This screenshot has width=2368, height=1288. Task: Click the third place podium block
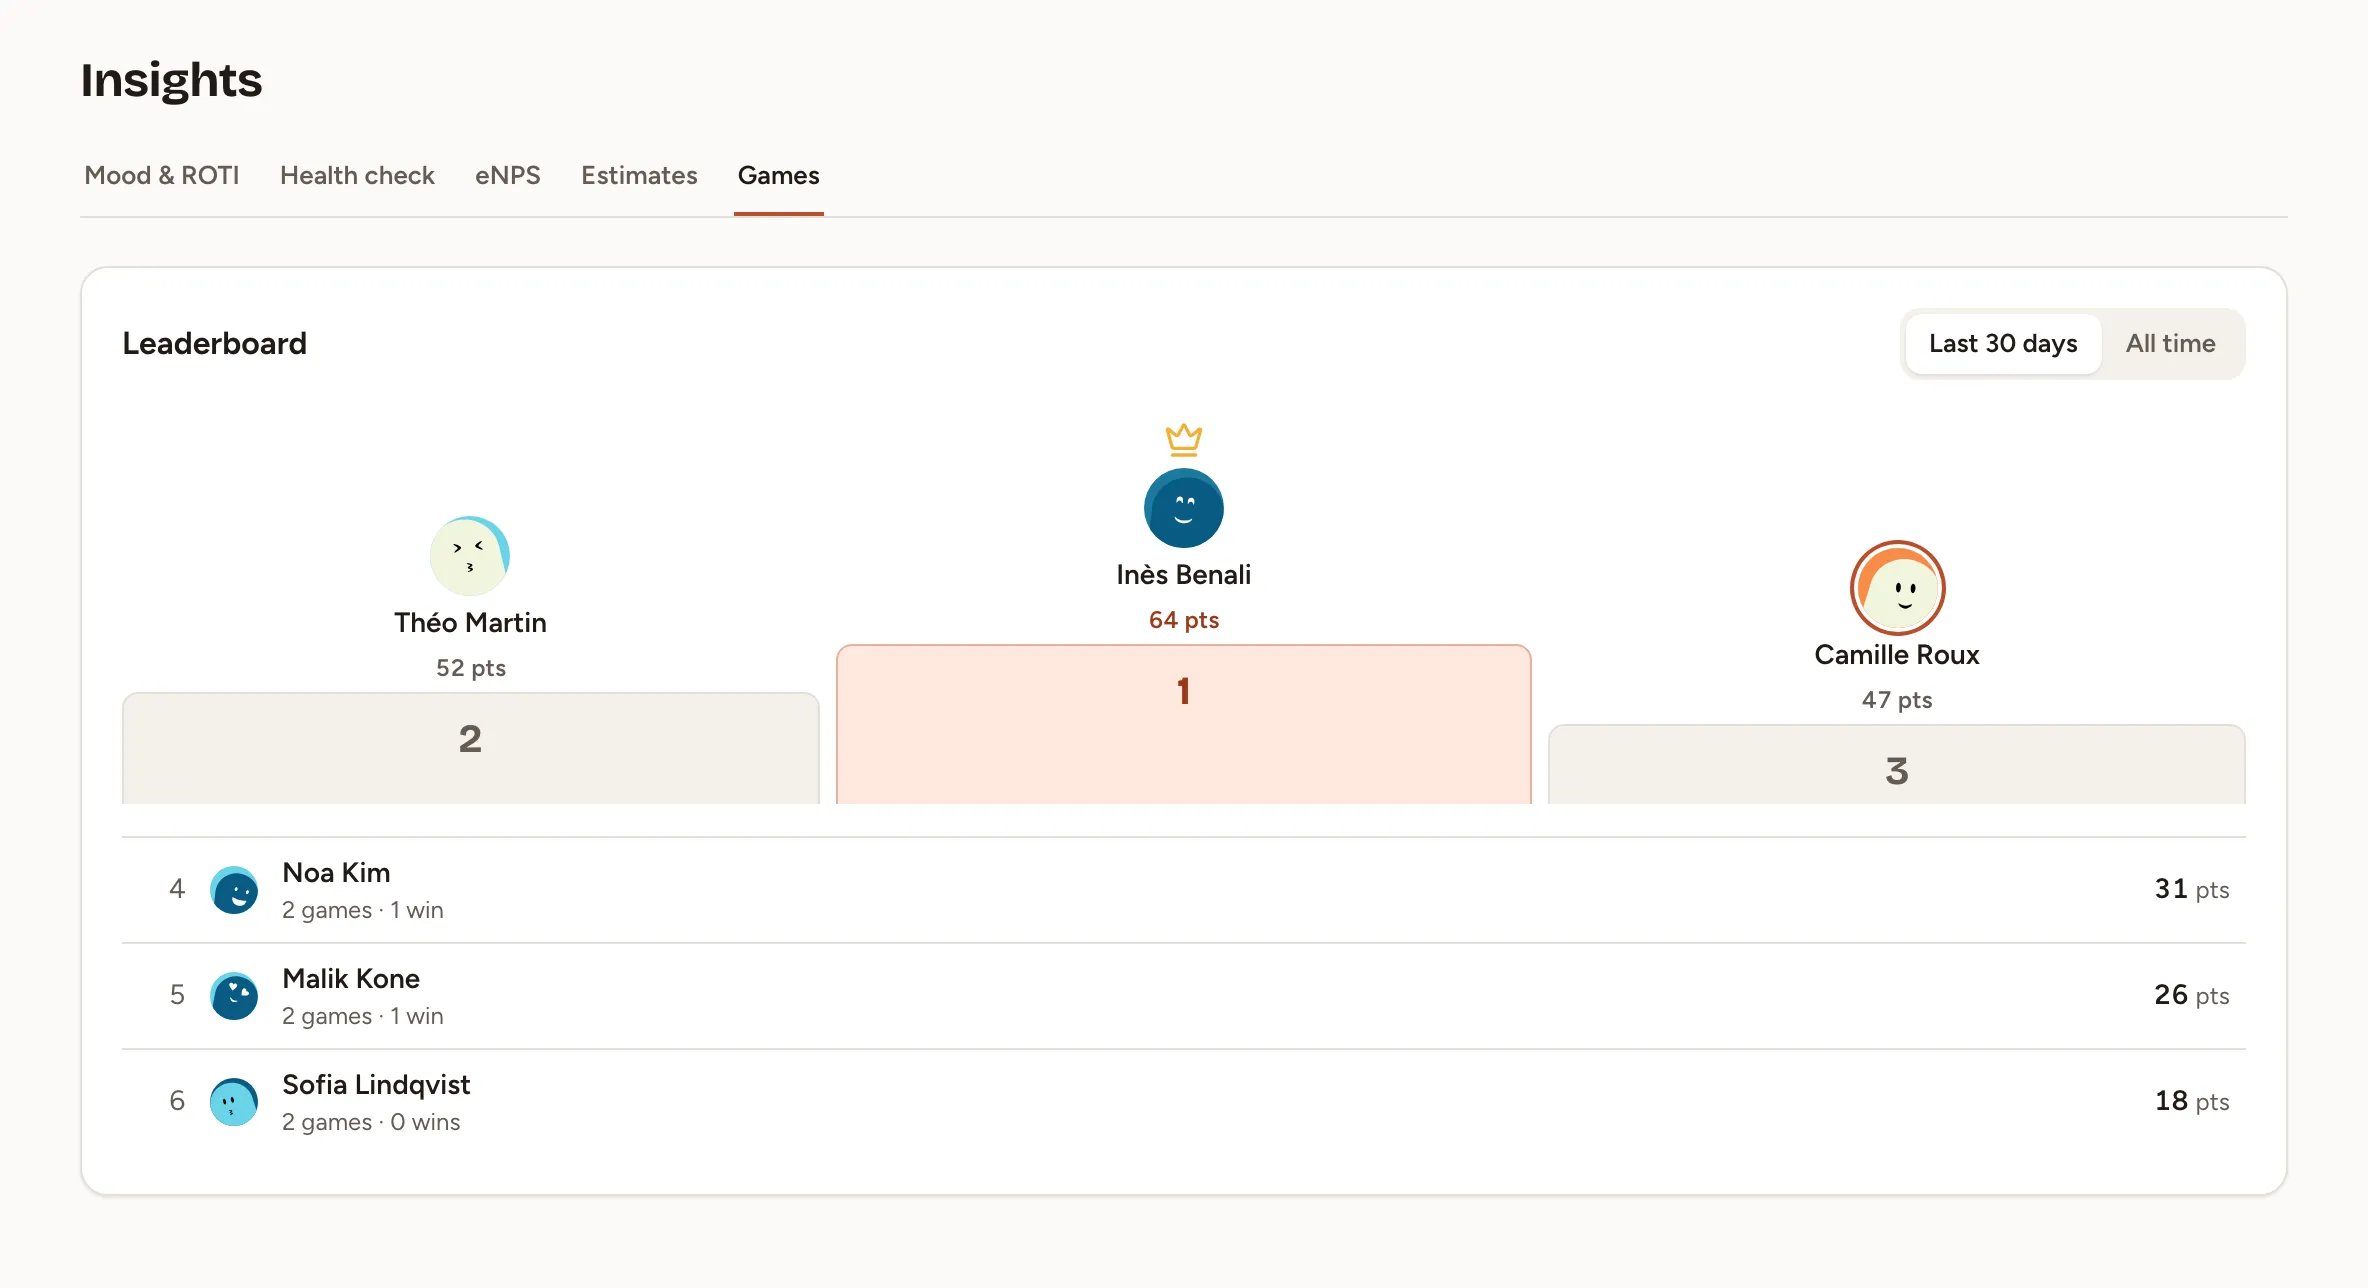1897,764
